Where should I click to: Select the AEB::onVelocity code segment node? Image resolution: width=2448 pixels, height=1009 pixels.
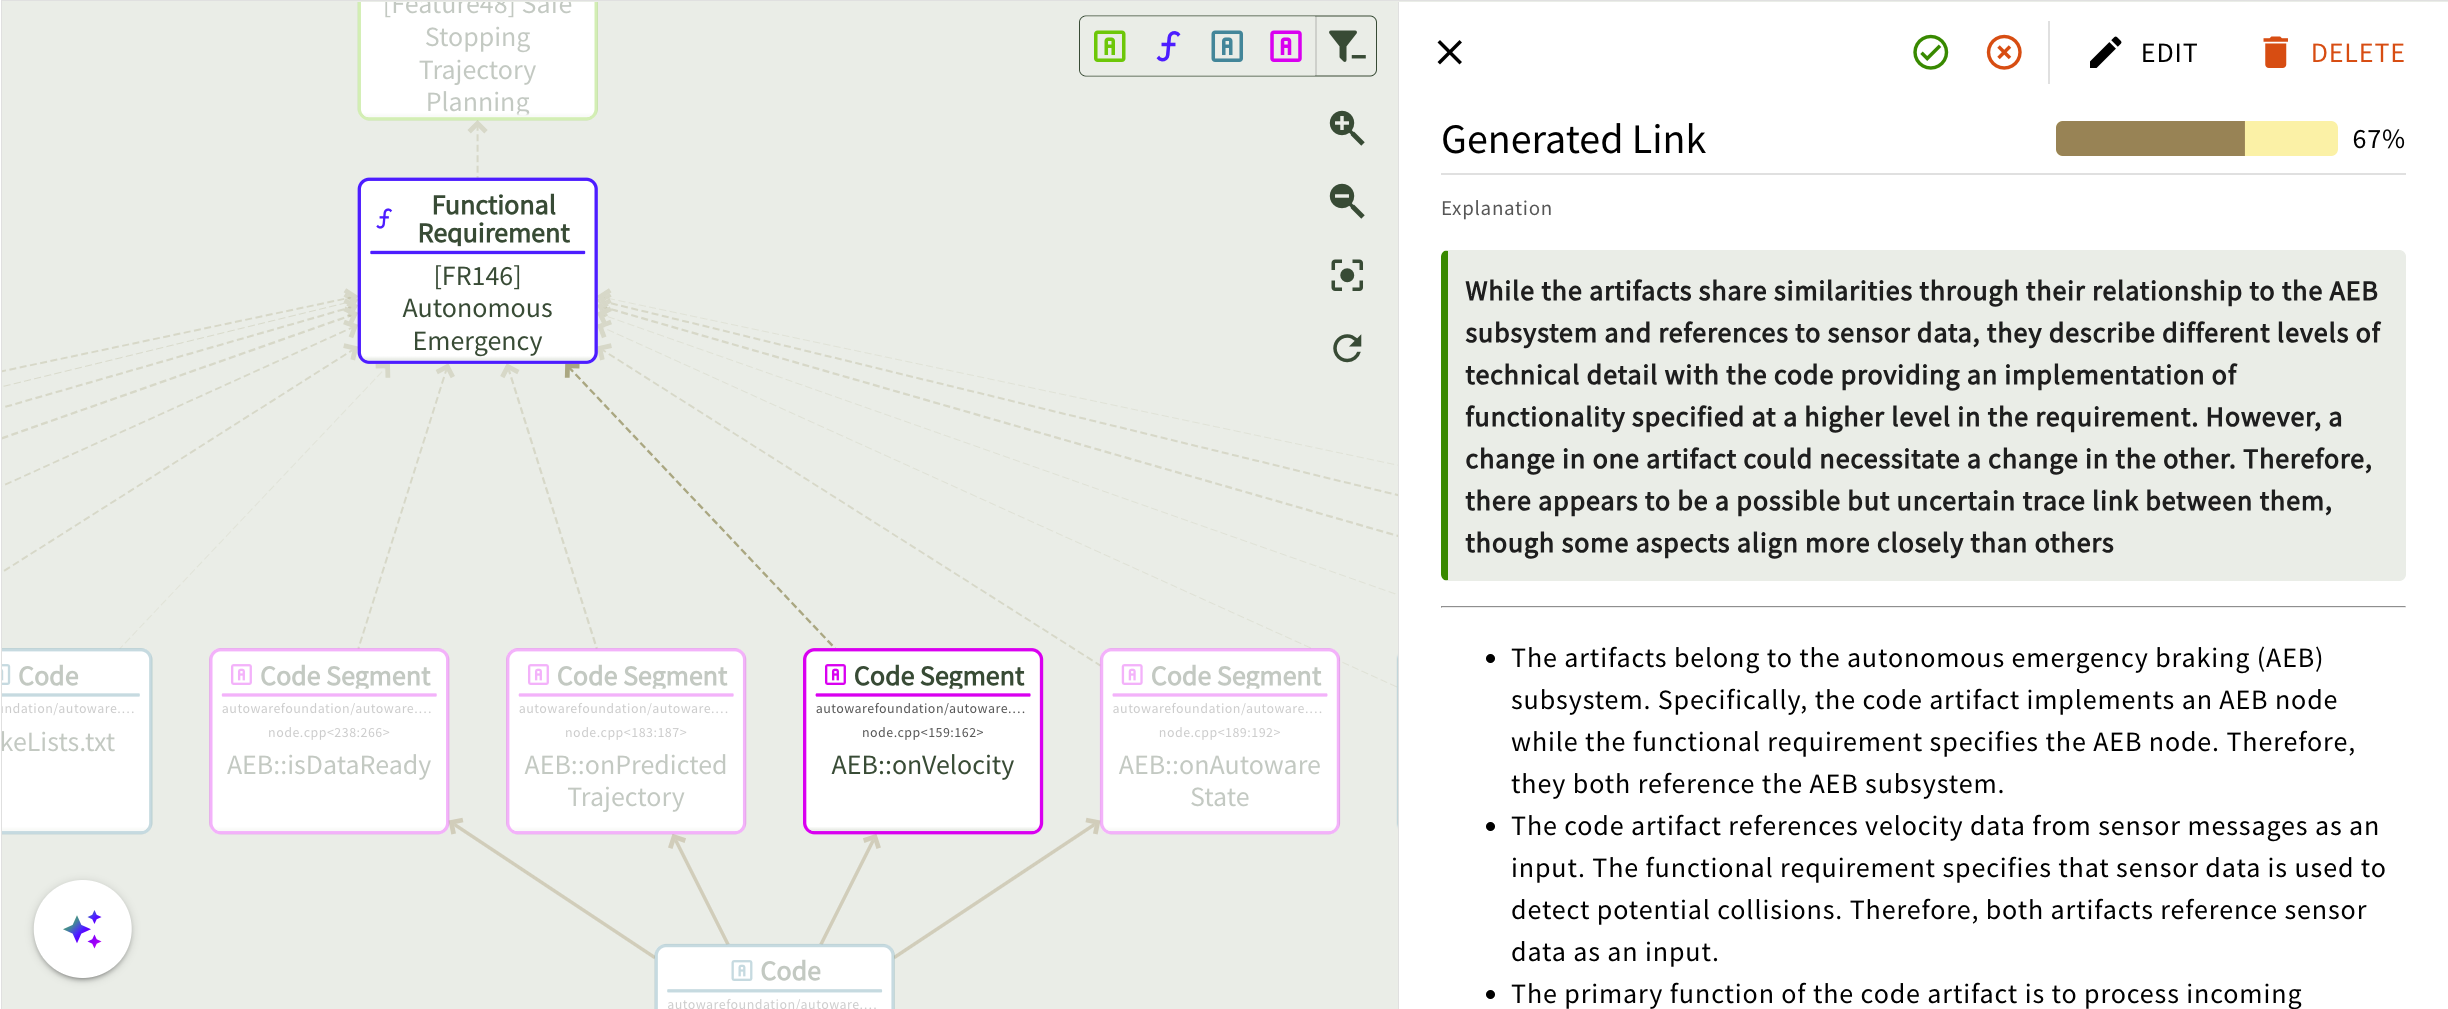click(x=923, y=741)
